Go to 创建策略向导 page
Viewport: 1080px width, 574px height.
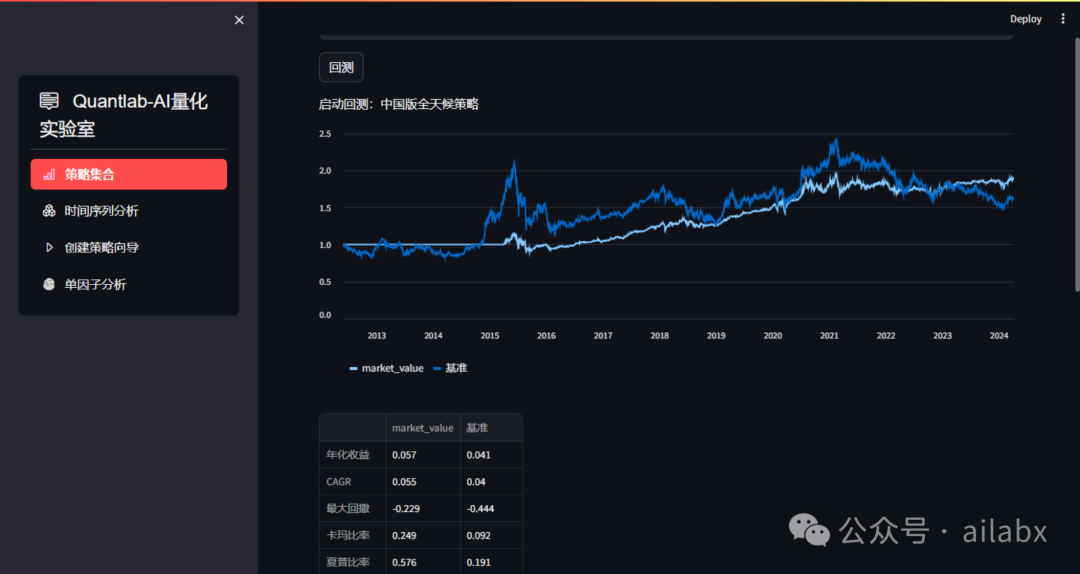click(129, 247)
